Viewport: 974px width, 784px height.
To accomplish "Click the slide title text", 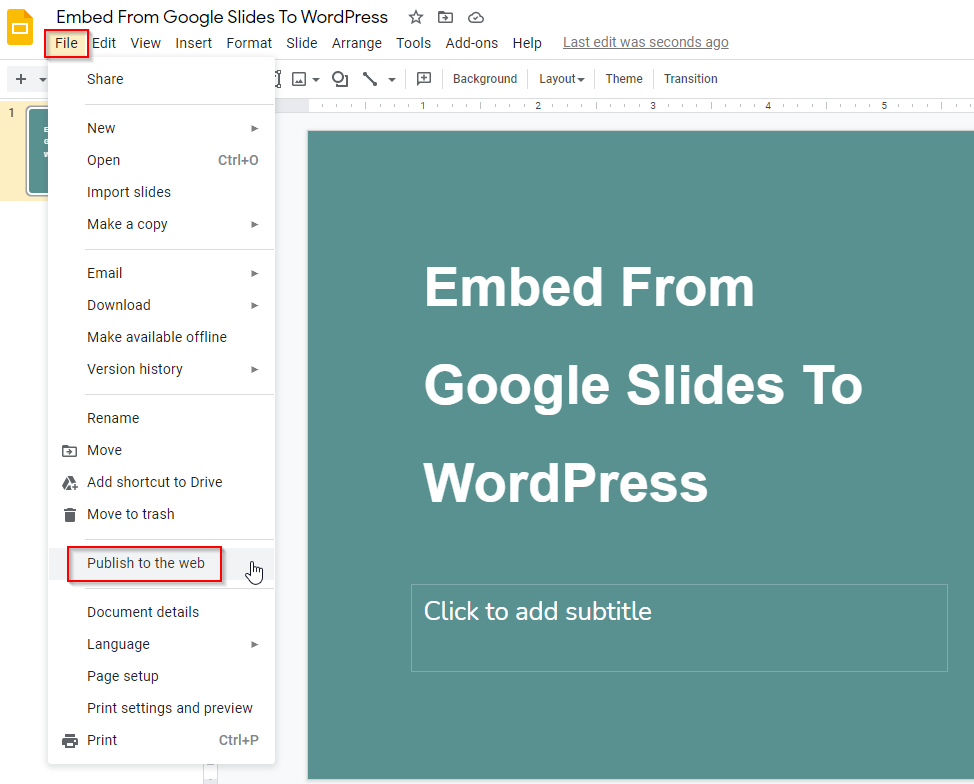I will click(x=643, y=385).
